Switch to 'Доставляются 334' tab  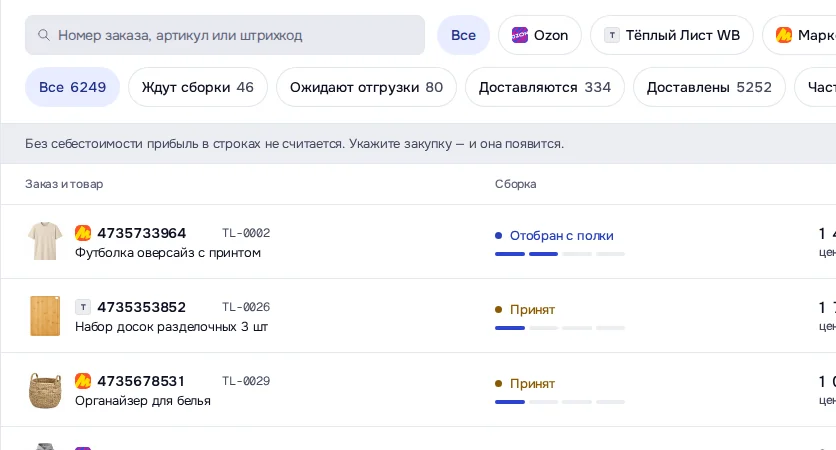pyautogui.click(x=544, y=87)
